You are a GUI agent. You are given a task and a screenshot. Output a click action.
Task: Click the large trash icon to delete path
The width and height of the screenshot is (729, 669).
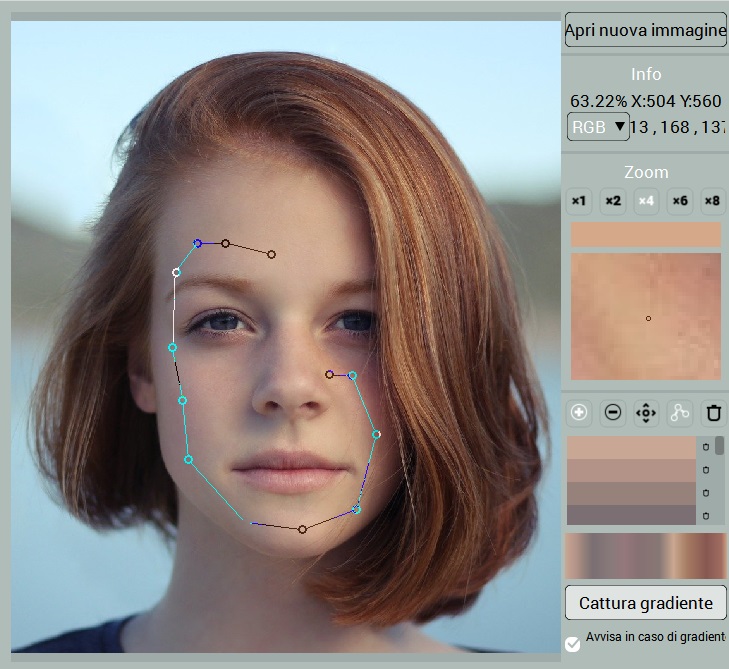[x=714, y=413]
